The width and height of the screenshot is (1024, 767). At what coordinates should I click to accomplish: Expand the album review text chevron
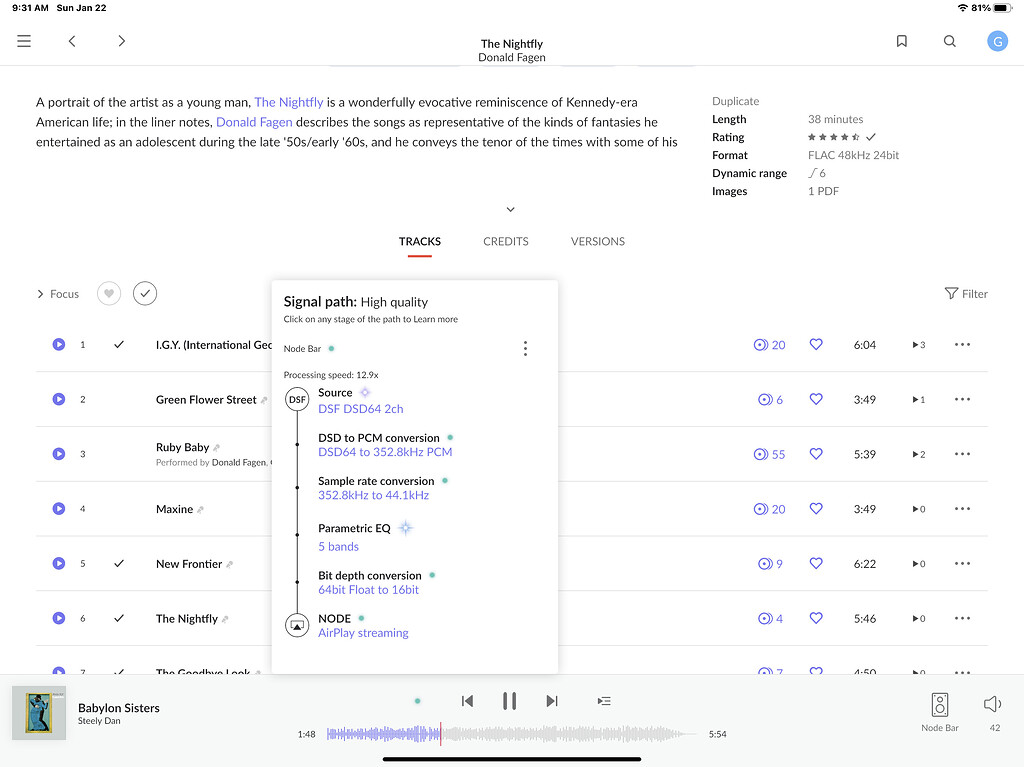[510, 209]
